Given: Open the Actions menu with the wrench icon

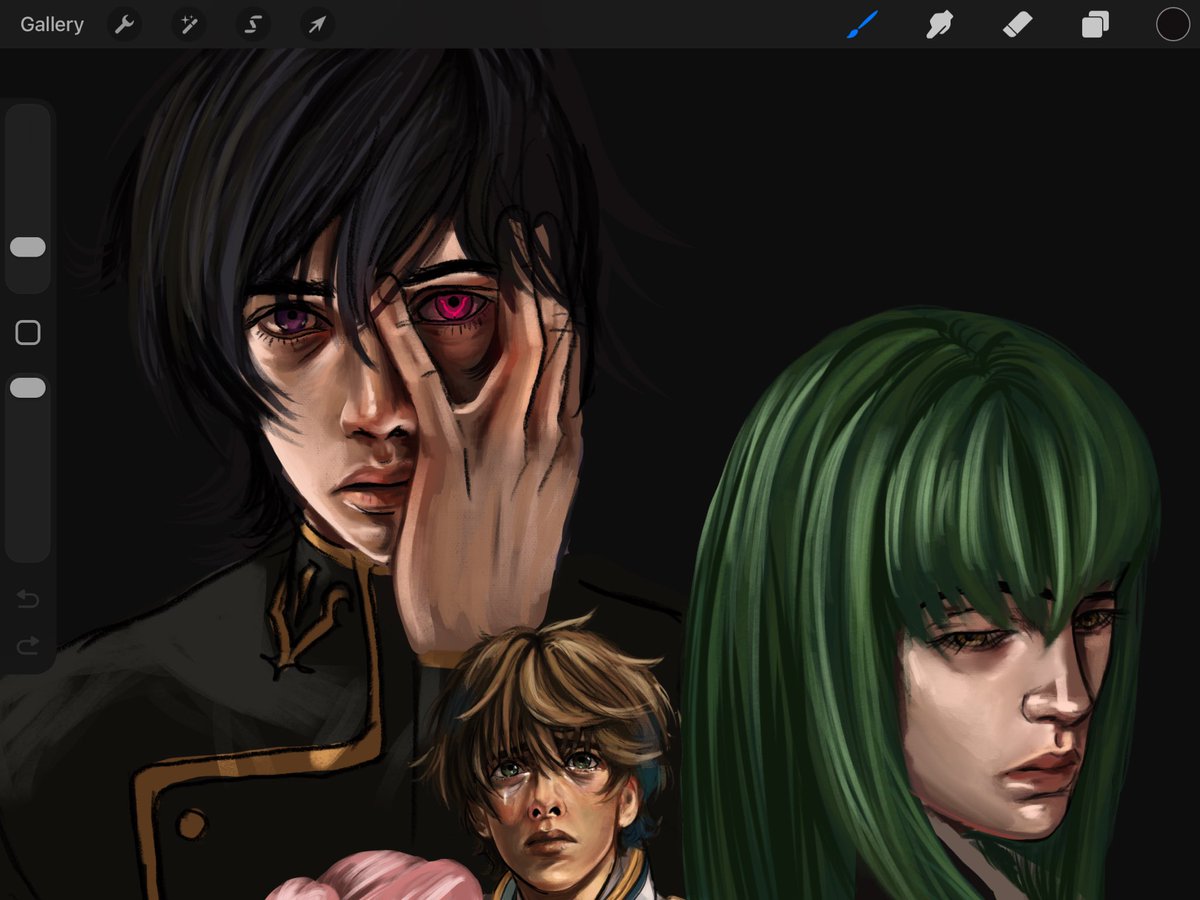Looking at the screenshot, I should point(124,24).
